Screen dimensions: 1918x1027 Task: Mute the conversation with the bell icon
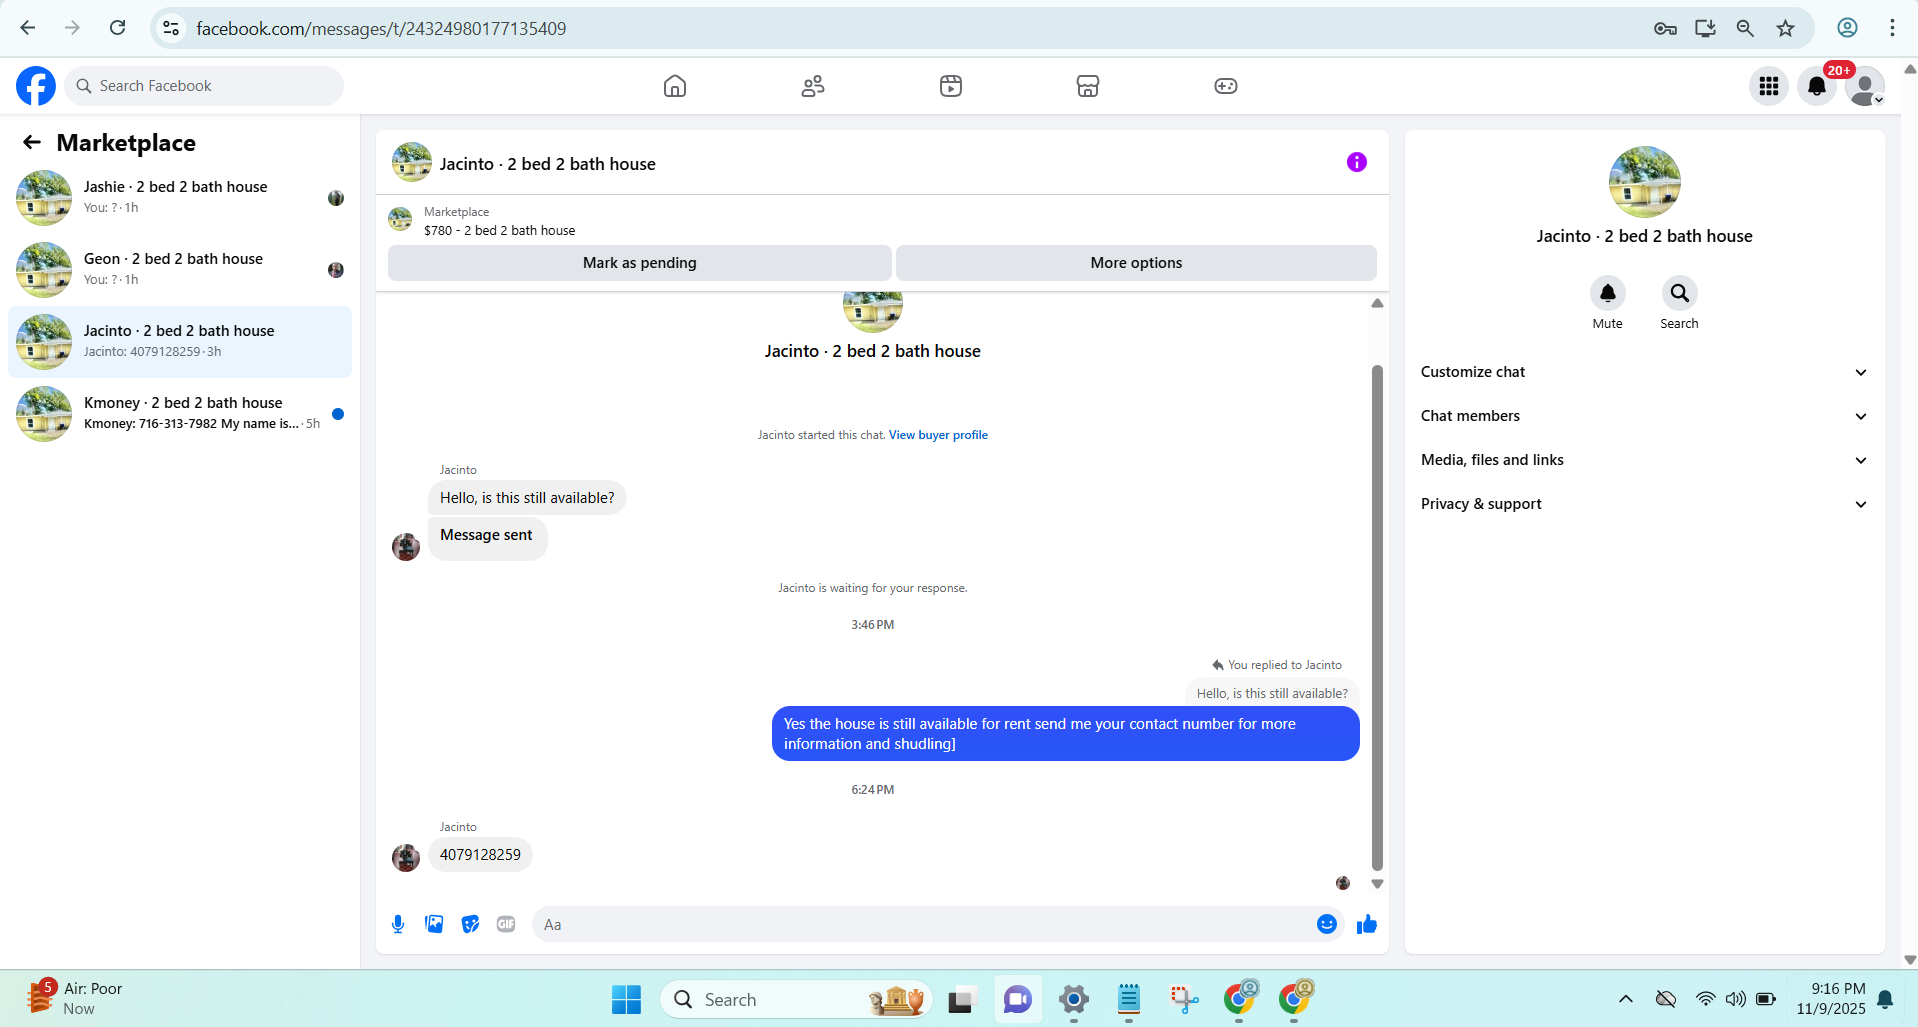pyautogui.click(x=1608, y=293)
